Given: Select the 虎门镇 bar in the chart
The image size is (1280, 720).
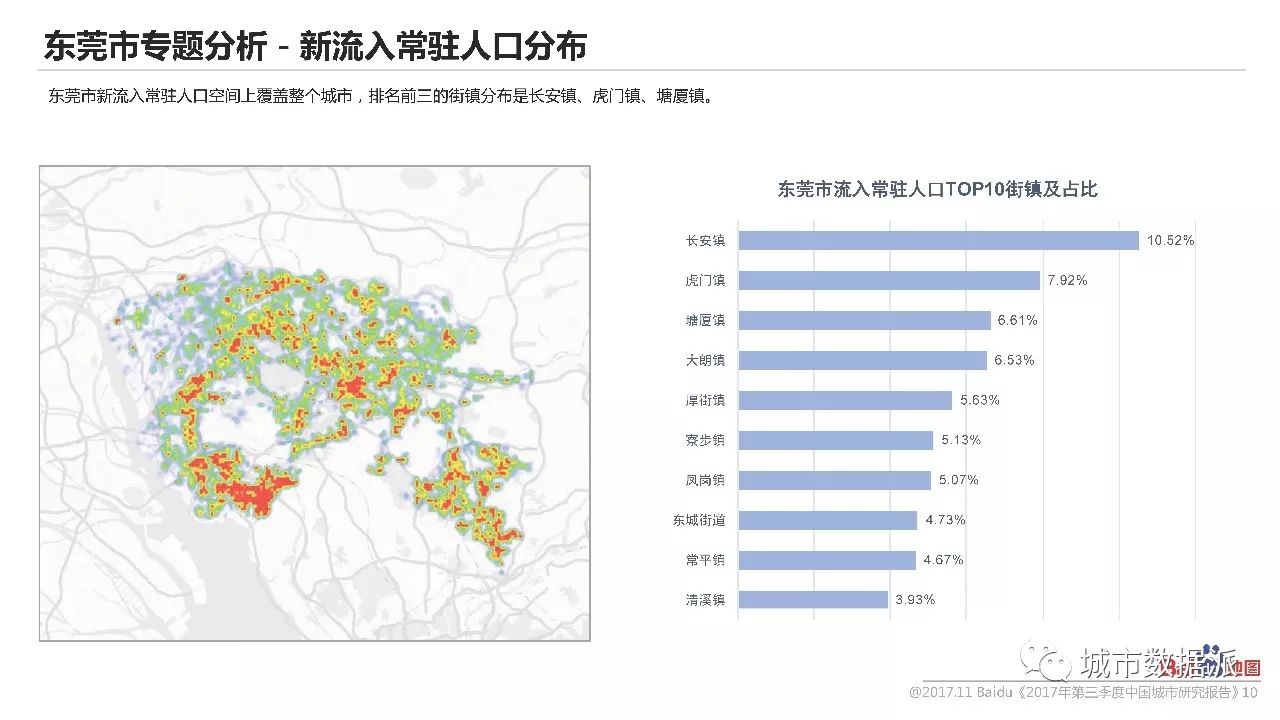Looking at the screenshot, I should pos(889,280).
